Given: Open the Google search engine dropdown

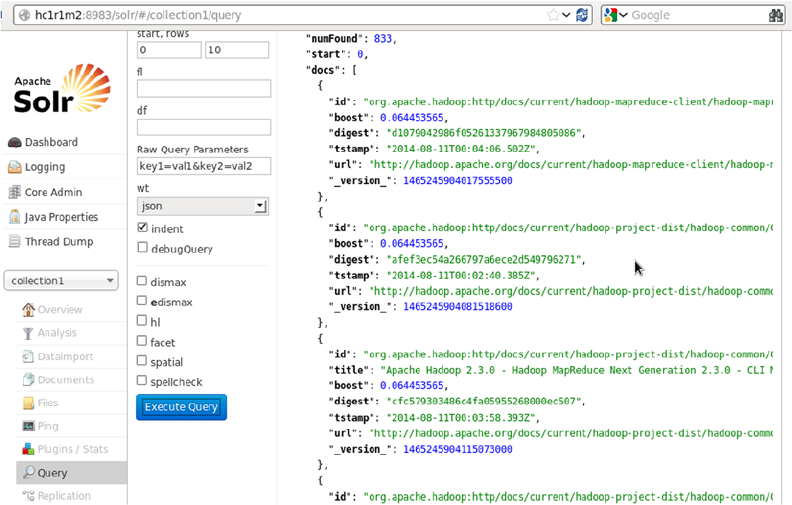Looking at the screenshot, I should [x=617, y=15].
